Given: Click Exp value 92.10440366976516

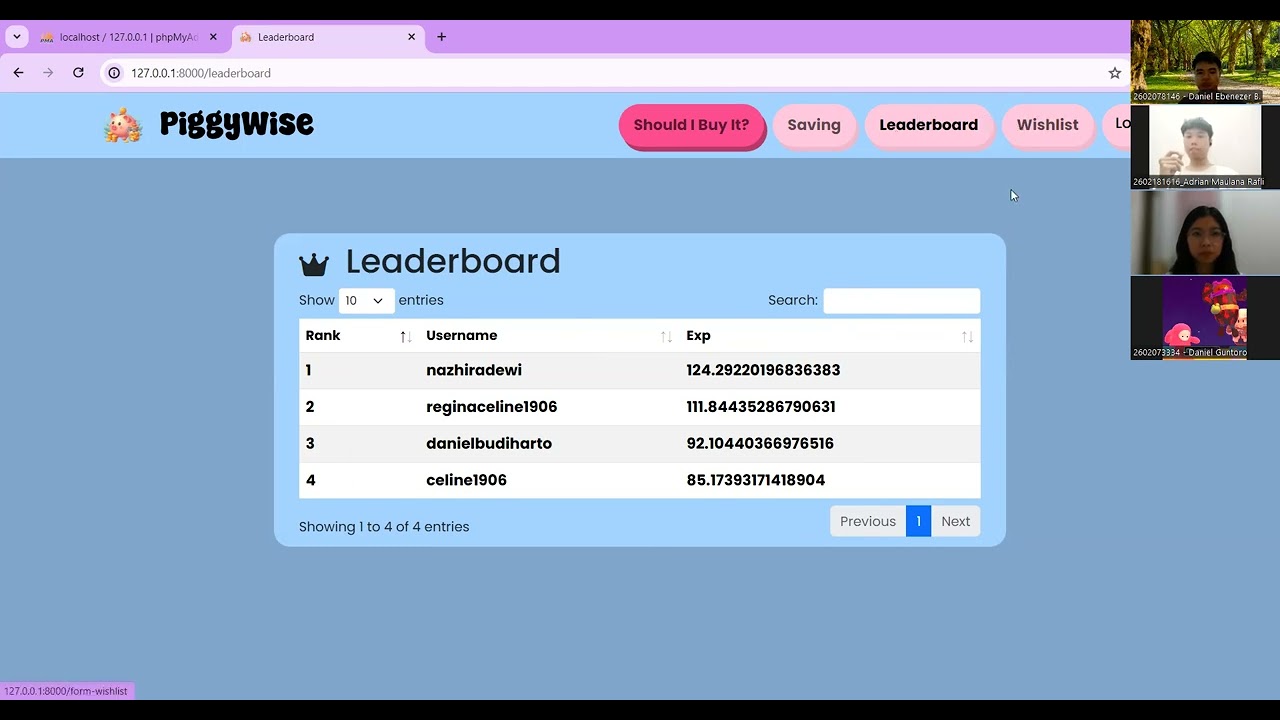Looking at the screenshot, I should click(759, 444).
